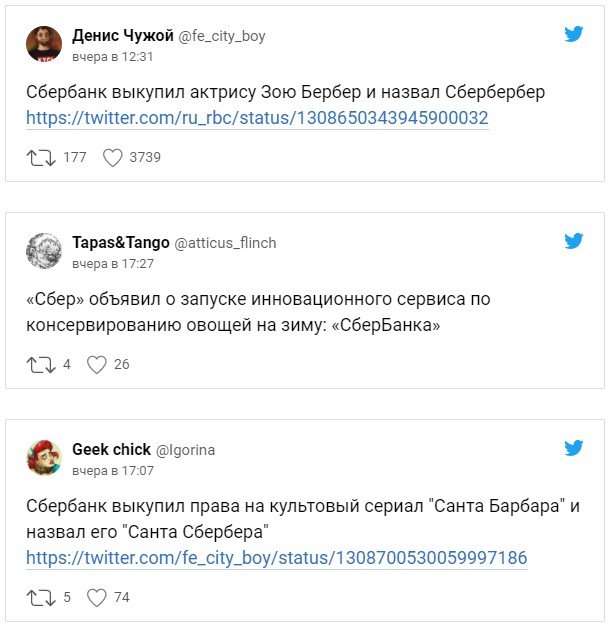Open Tapas&Tango profile avatar

click(44, 251)
